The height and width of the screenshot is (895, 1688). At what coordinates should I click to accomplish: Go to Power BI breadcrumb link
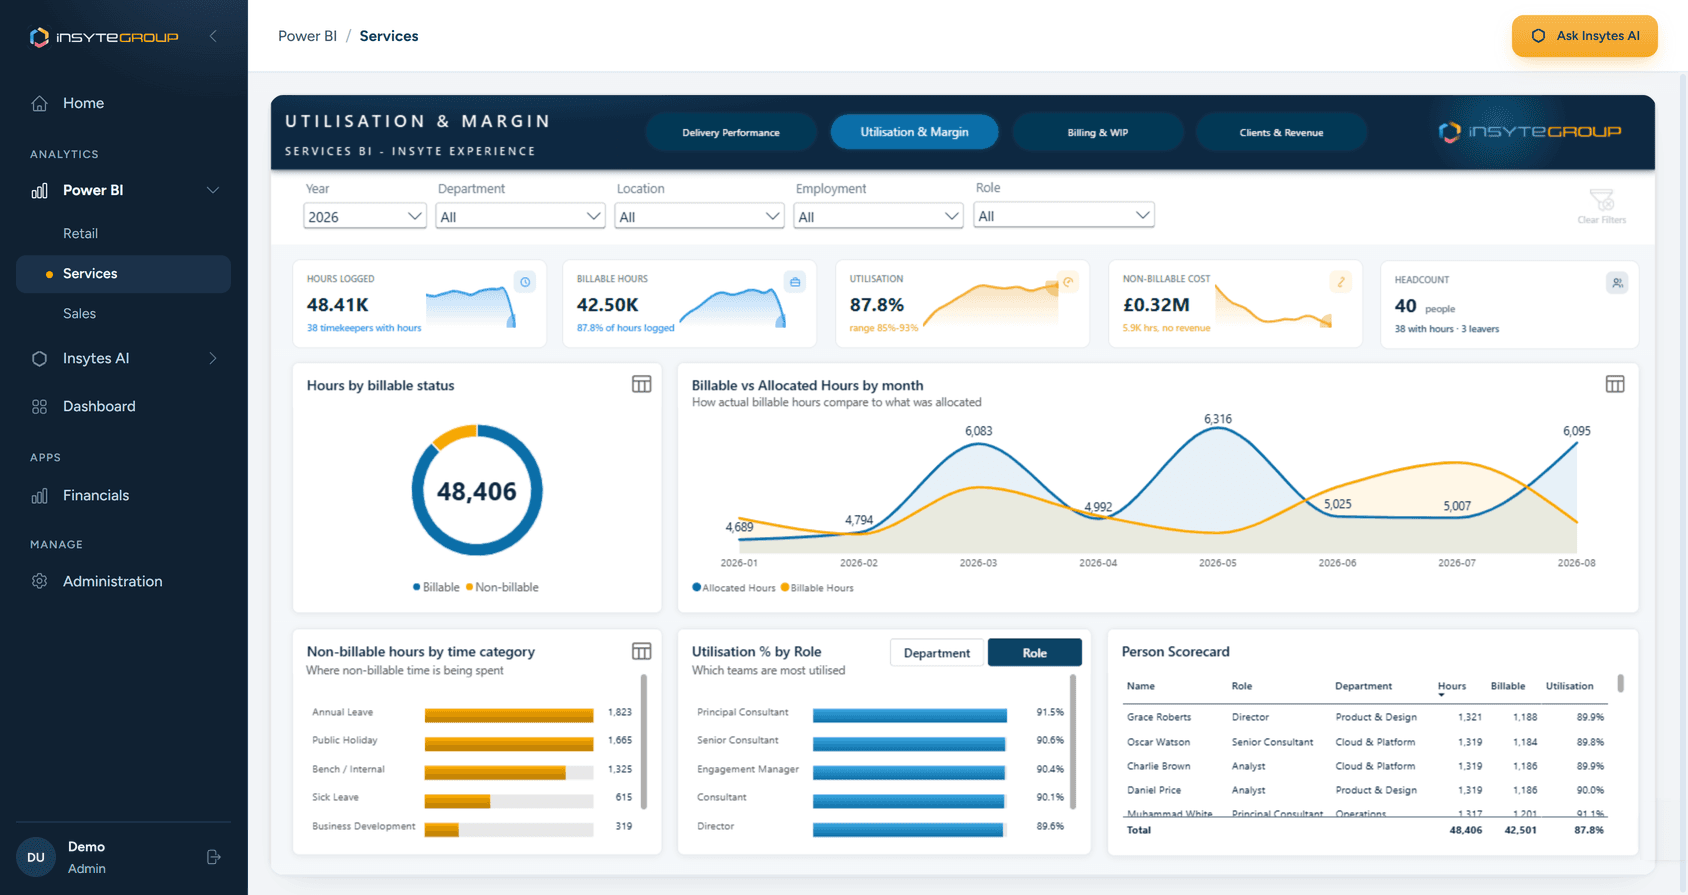pos(307,36)
